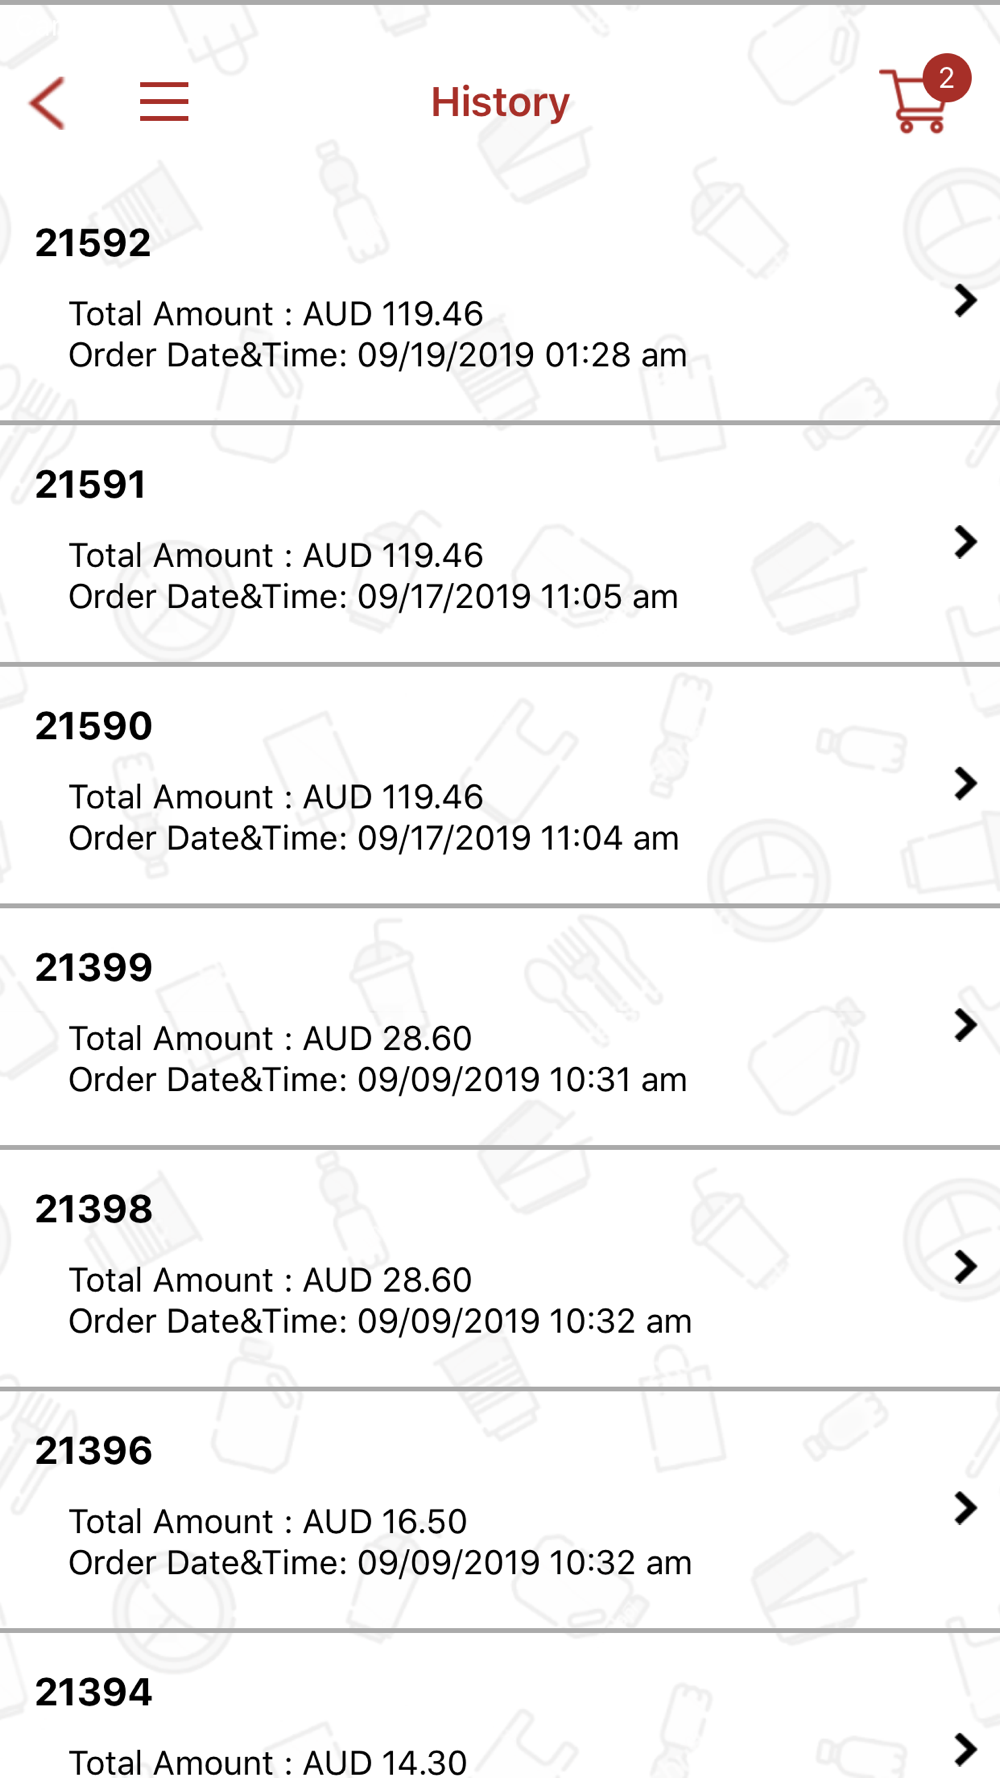Expand order 21591 with its chevron

(965, 542)
